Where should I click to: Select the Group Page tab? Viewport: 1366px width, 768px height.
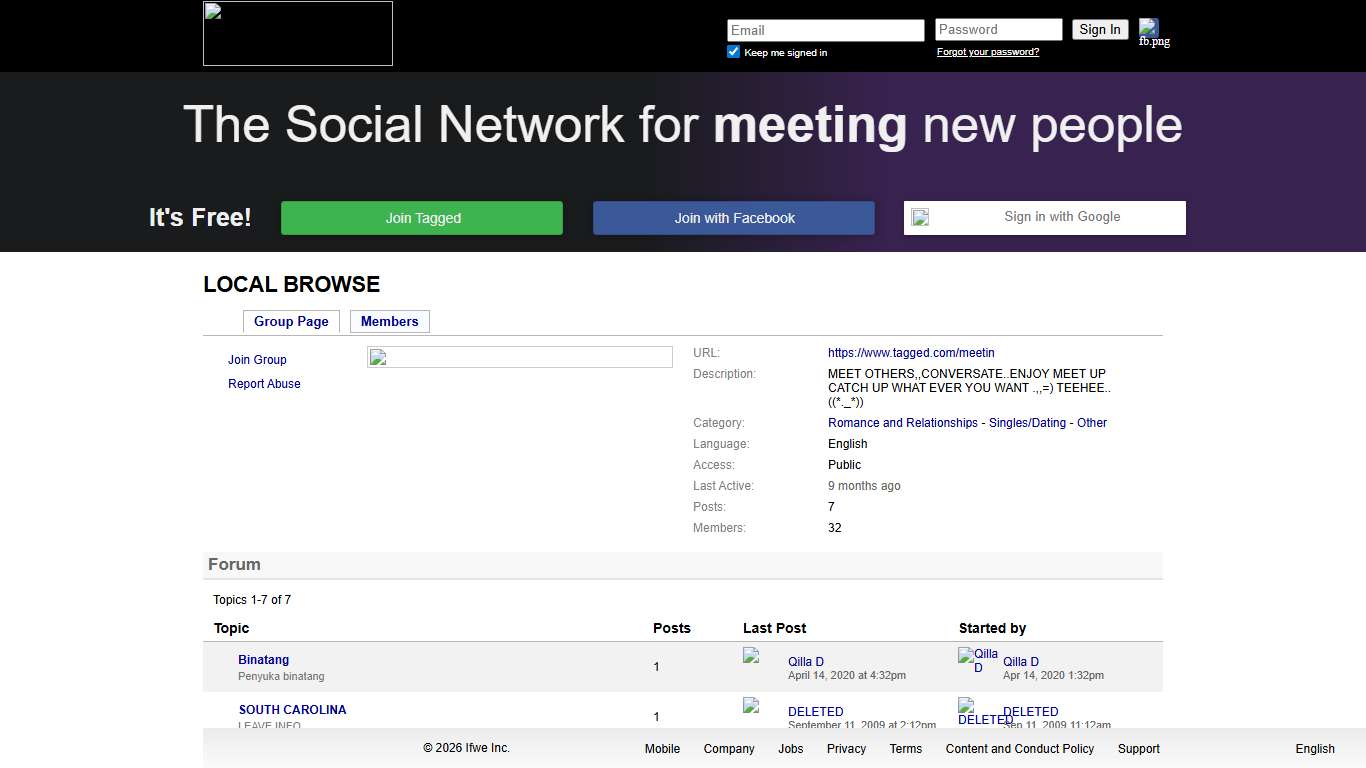tap(291, 321)
